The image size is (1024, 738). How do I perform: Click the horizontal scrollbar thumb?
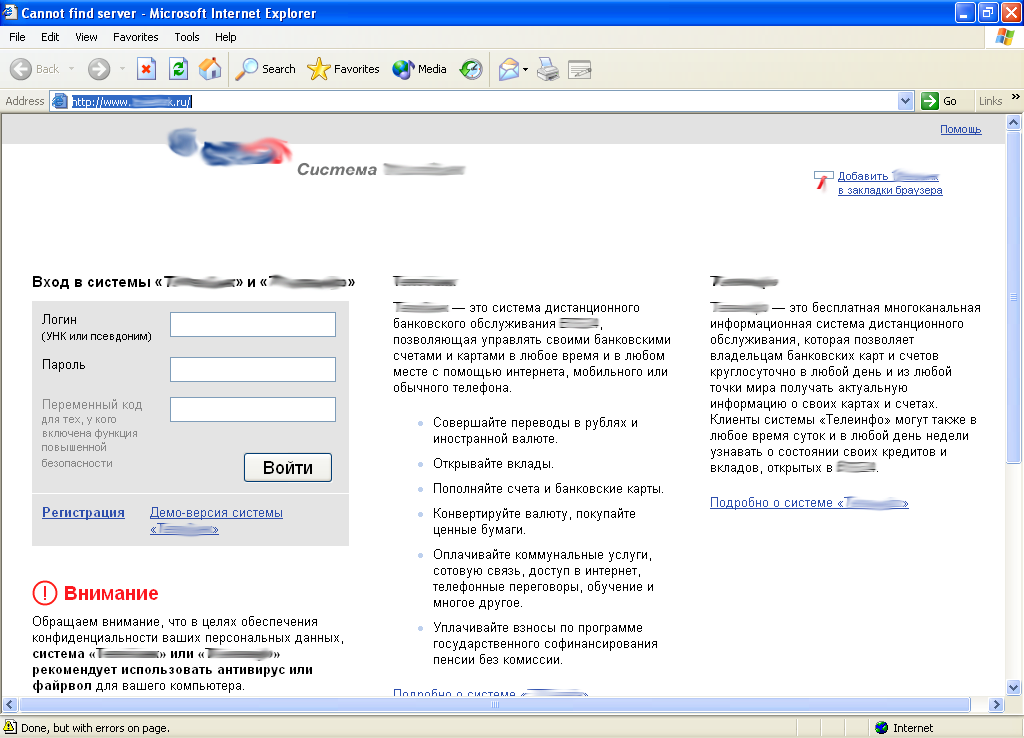(x=495, y=705)
